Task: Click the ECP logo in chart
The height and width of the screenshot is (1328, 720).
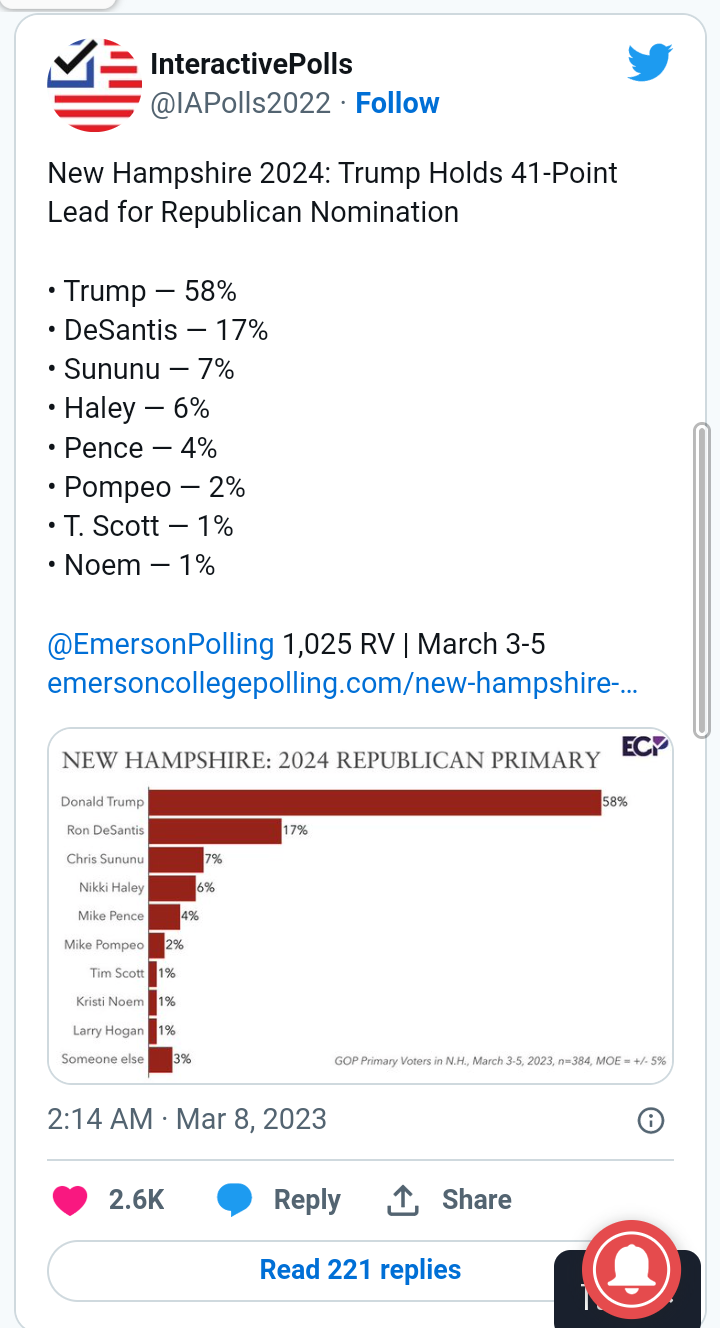Action: 644,747
